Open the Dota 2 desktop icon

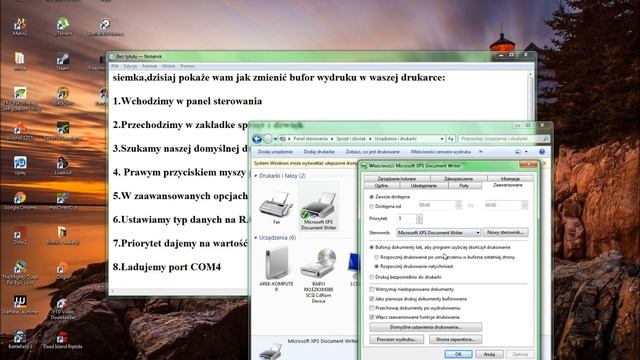(20, 235)
